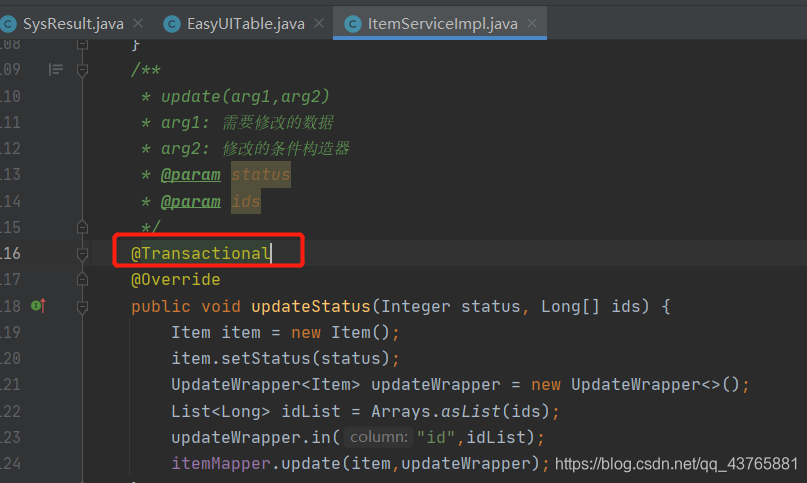Switch to the EasyUITable.java tab
Viewport: 807px width, 483px height.
tap(245, 24)
